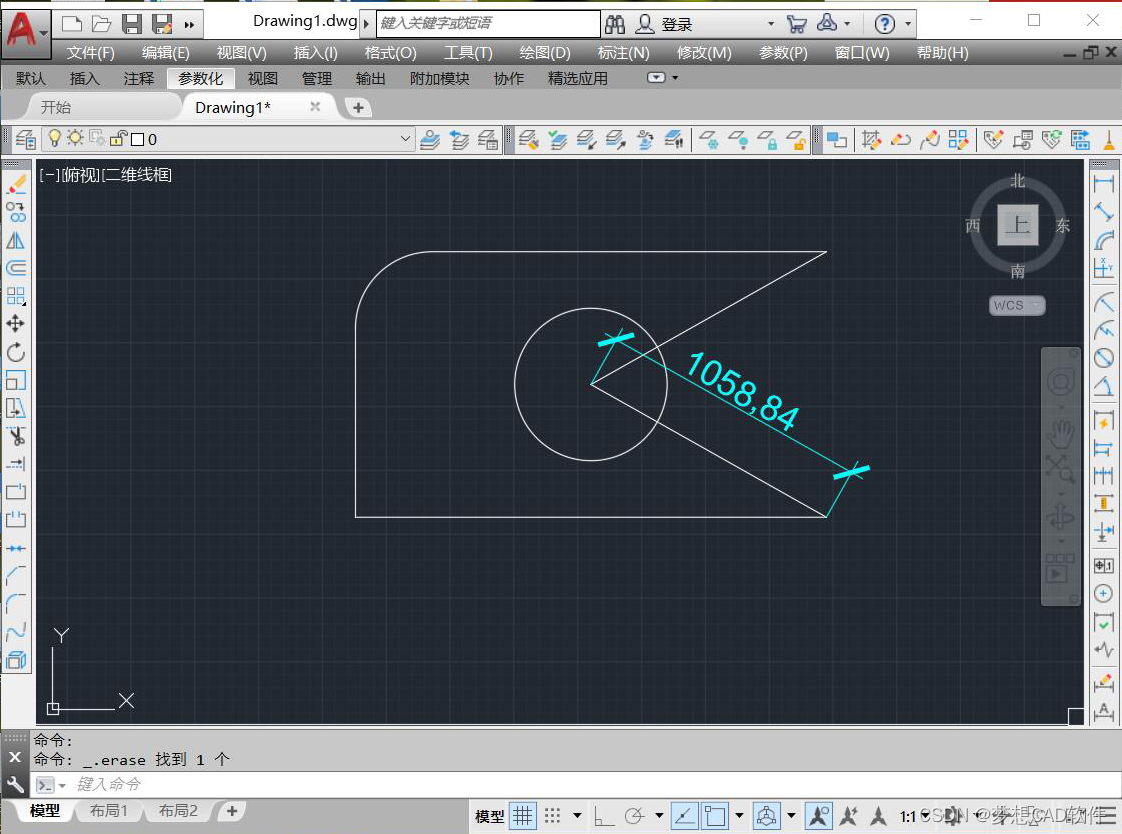The image size is (1122, 834).
Task: Click the Autodesk App Store cart icon
Action: [796, 24]
